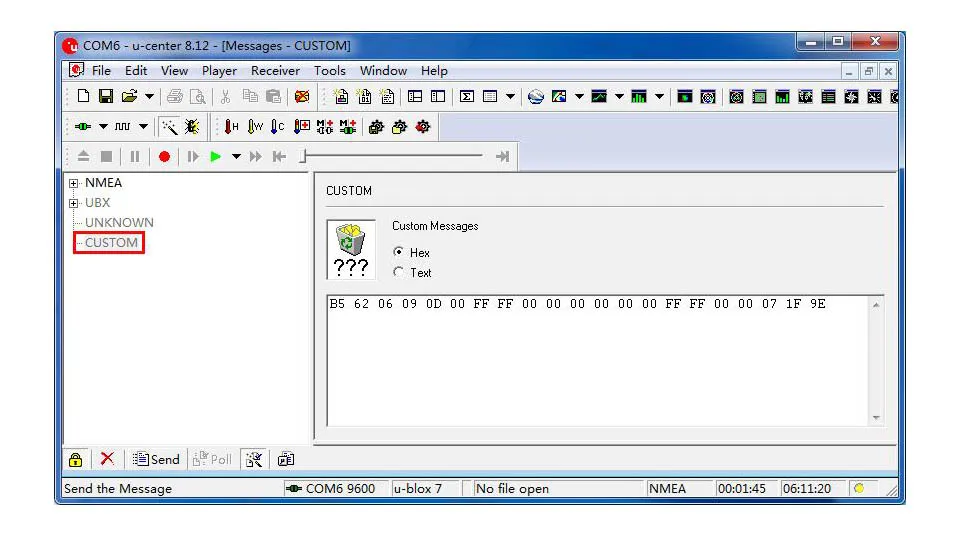Open the Statistic view sigma icon
This screenshot has width=960, height=536.
[467, 96]
